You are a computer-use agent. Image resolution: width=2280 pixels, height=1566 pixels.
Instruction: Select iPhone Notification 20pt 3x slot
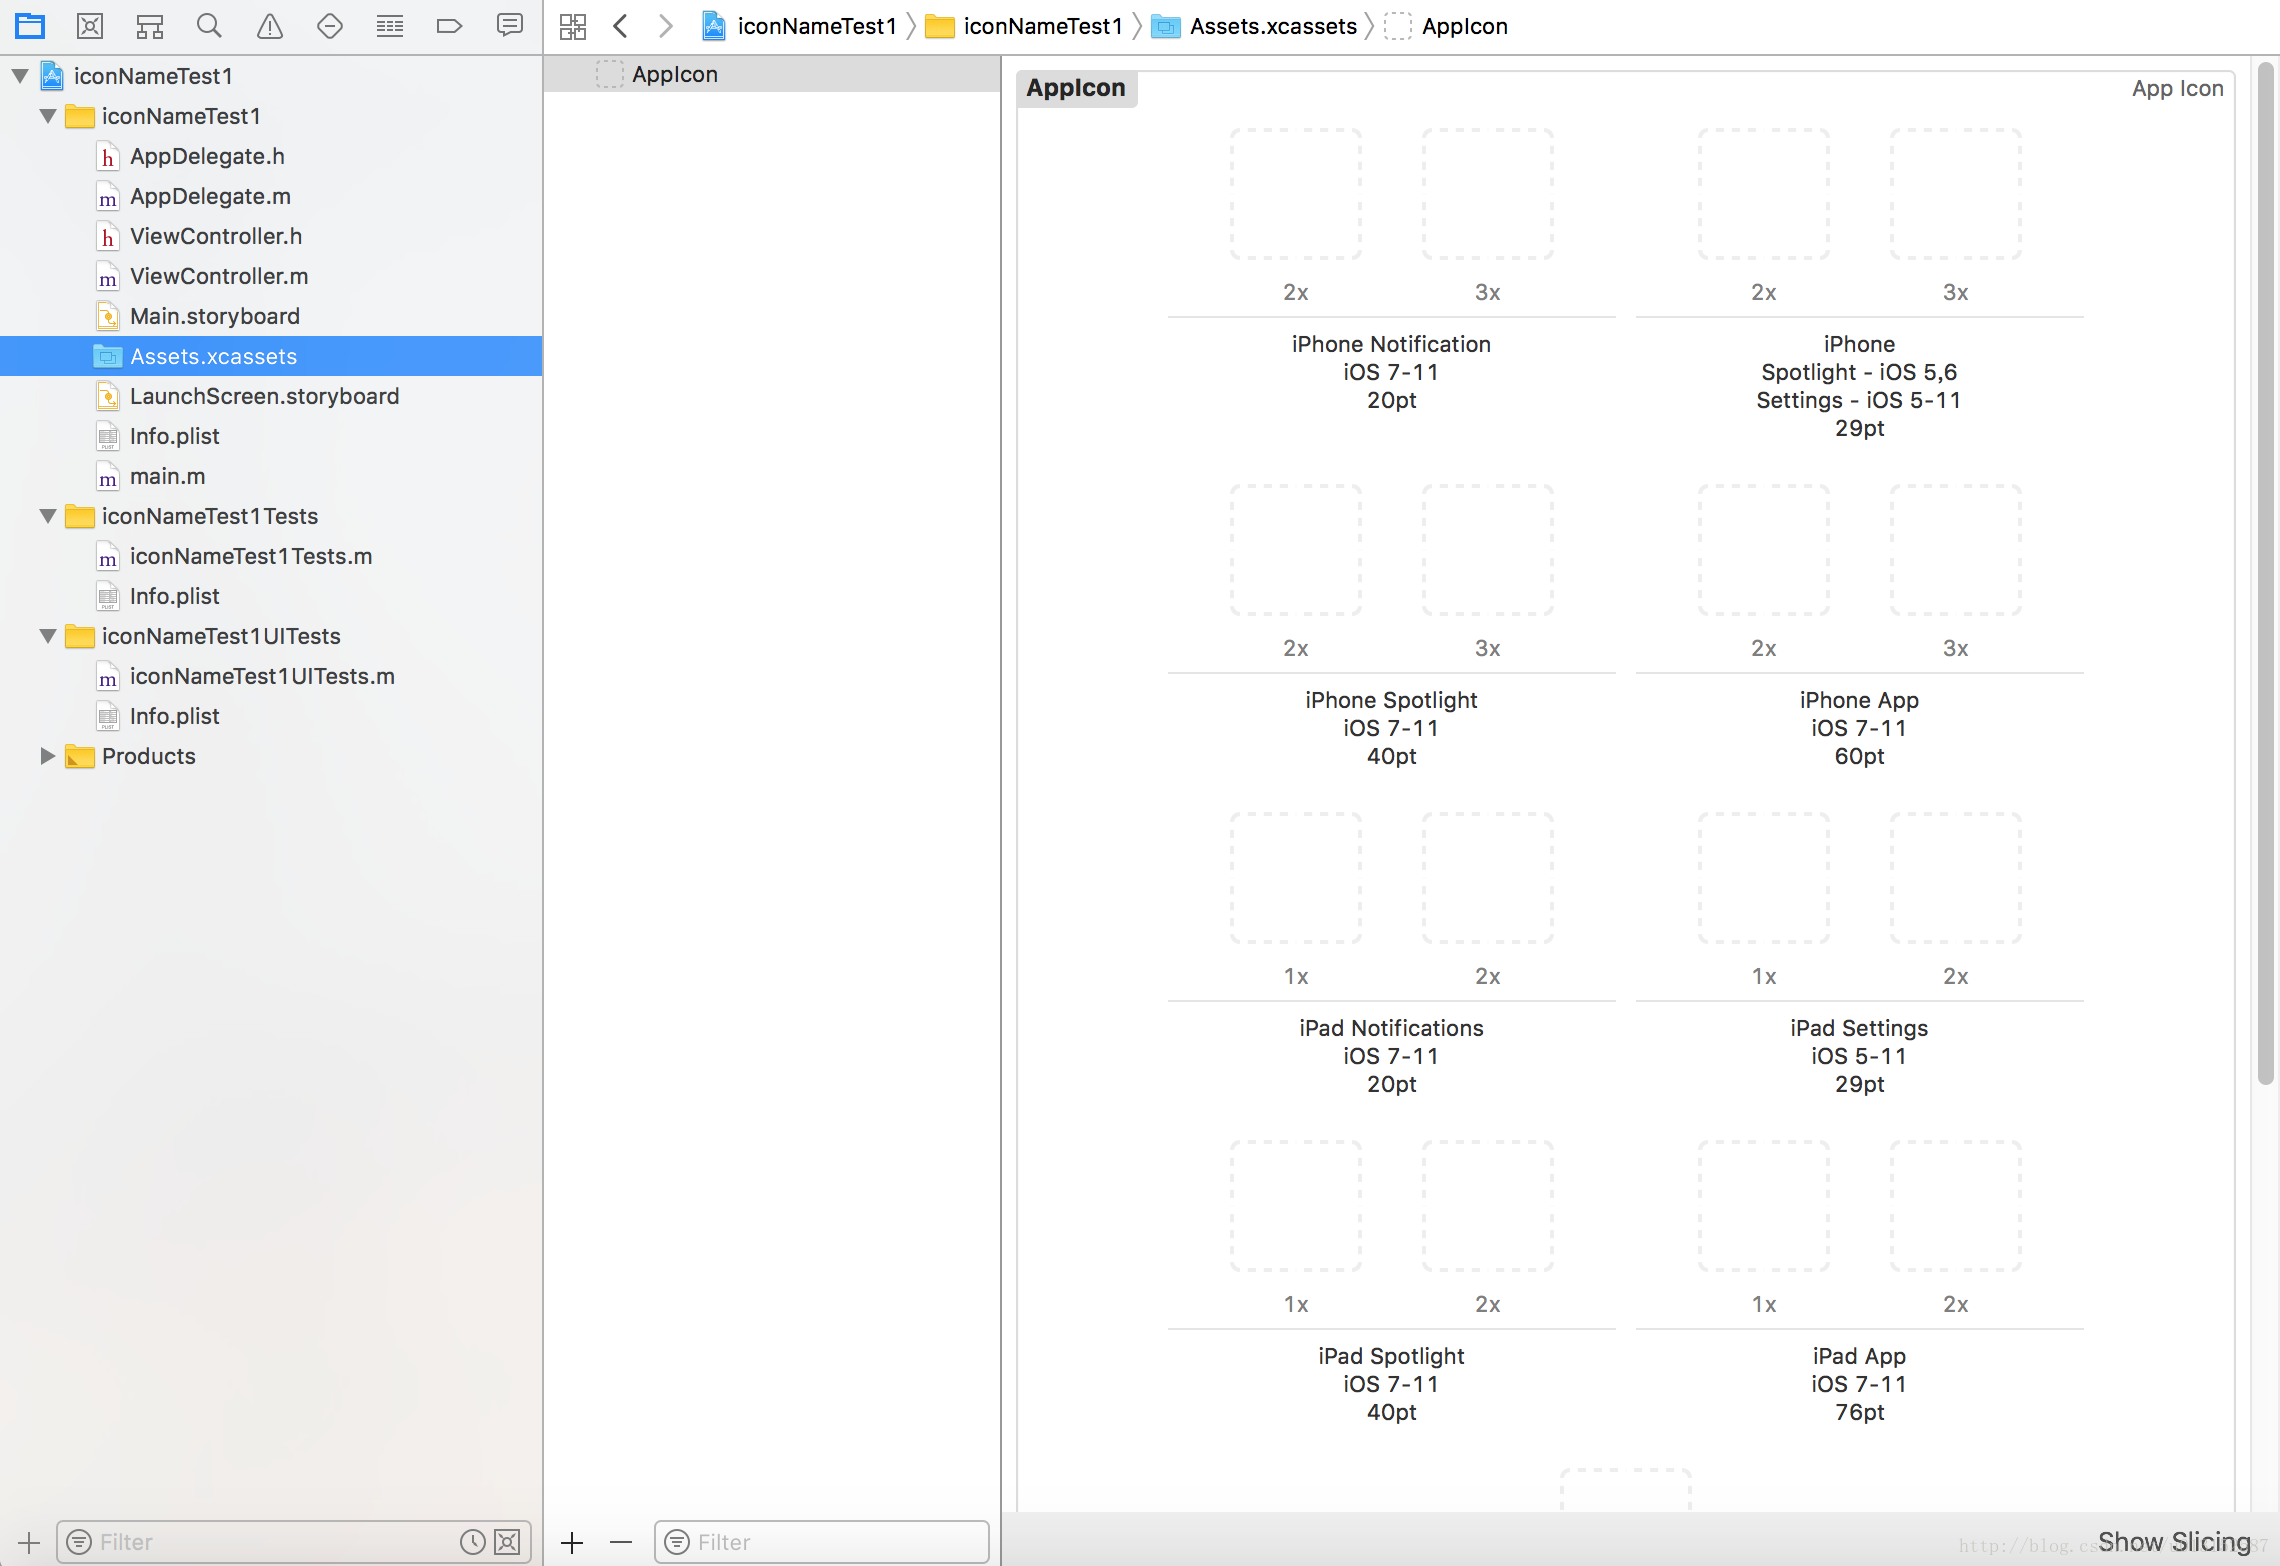click(1487, 194)
